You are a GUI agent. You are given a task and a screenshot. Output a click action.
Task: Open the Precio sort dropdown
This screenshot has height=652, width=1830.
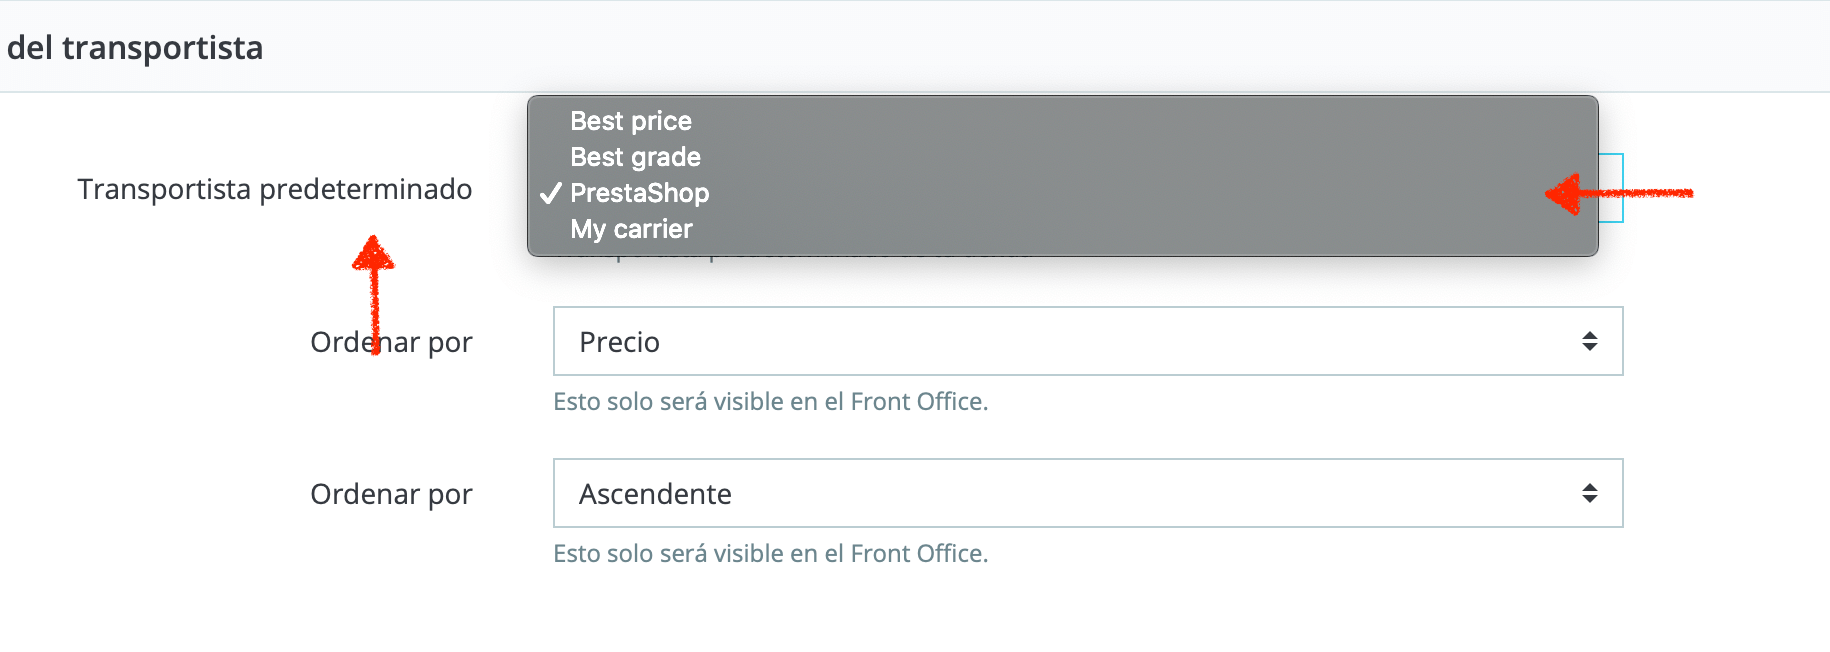click(1088, 341)
